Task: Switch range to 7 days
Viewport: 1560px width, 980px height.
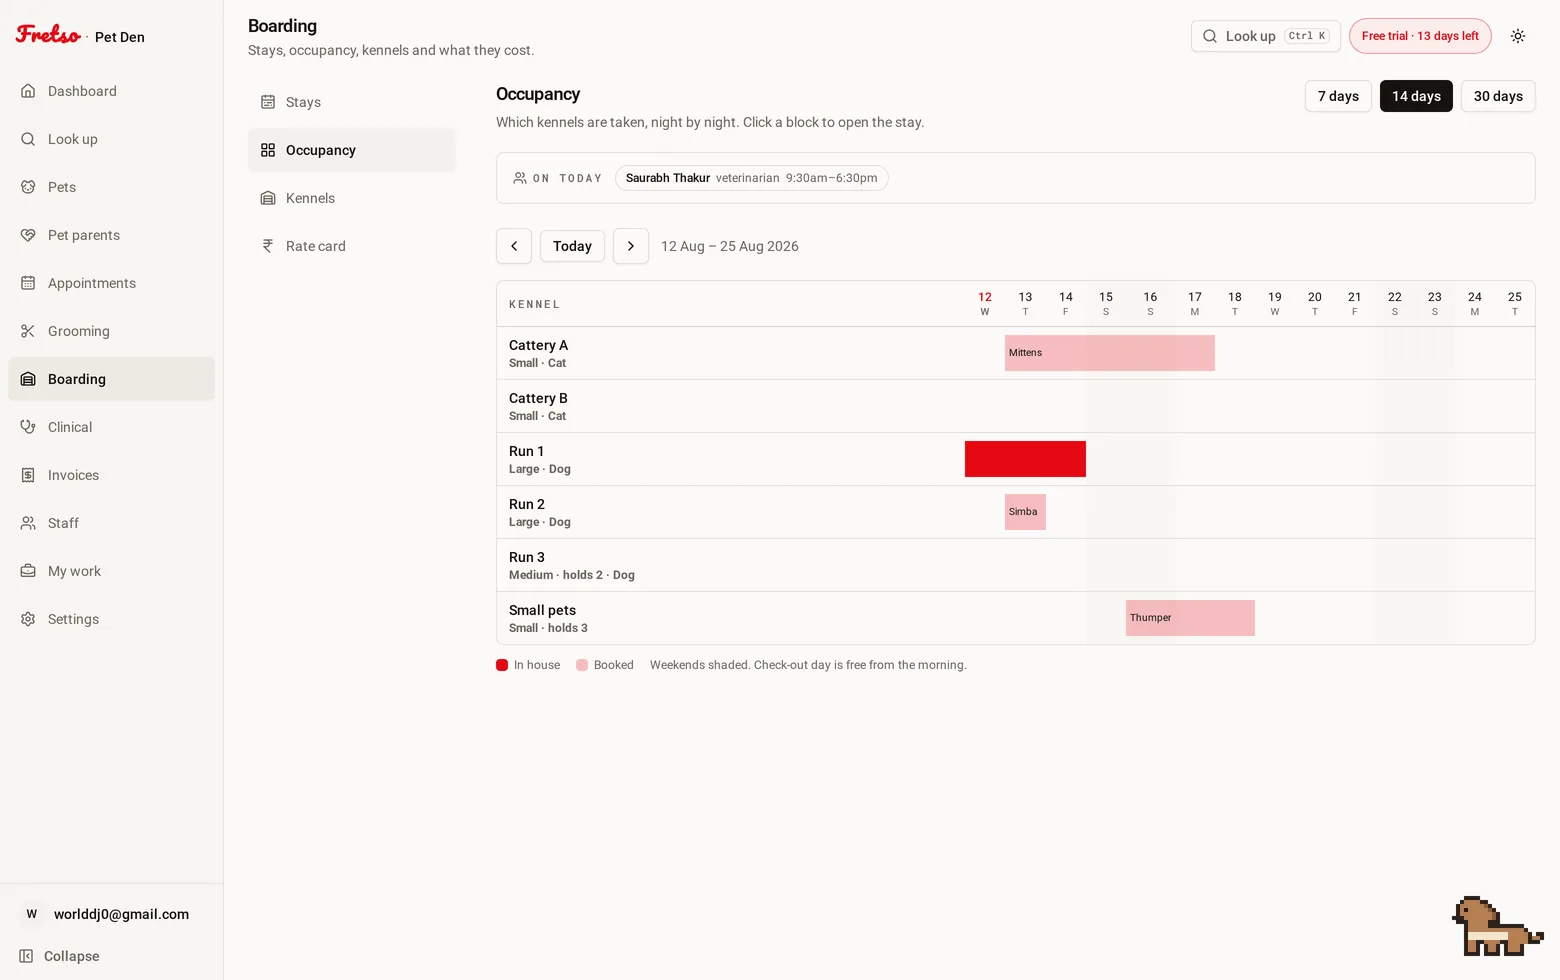Action: click(x=1338, y=96)
